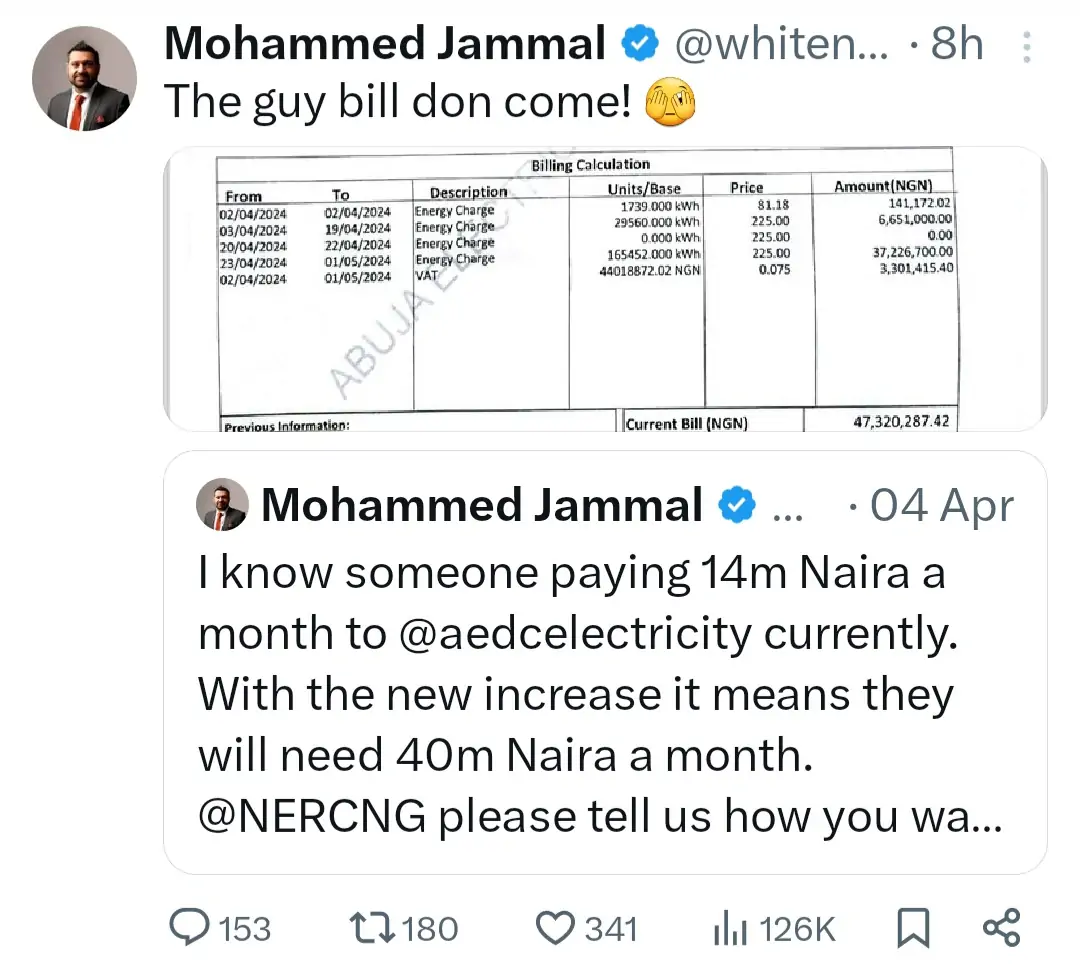This screenshot has height=977, width=1080.
Task: Open the billing calculation image
Action: (604, 289)
